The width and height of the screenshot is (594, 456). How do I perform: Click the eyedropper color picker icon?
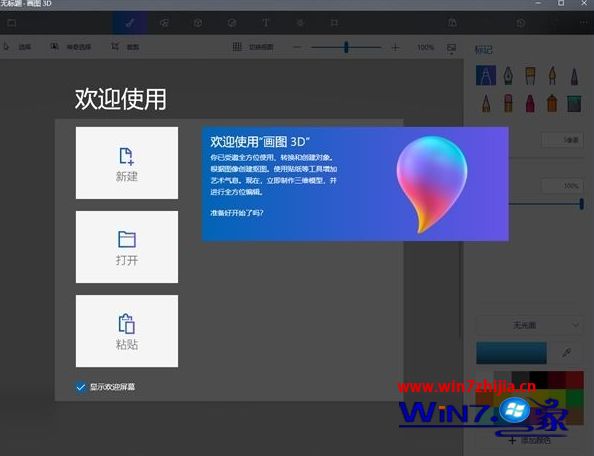[x=567, y=353]
